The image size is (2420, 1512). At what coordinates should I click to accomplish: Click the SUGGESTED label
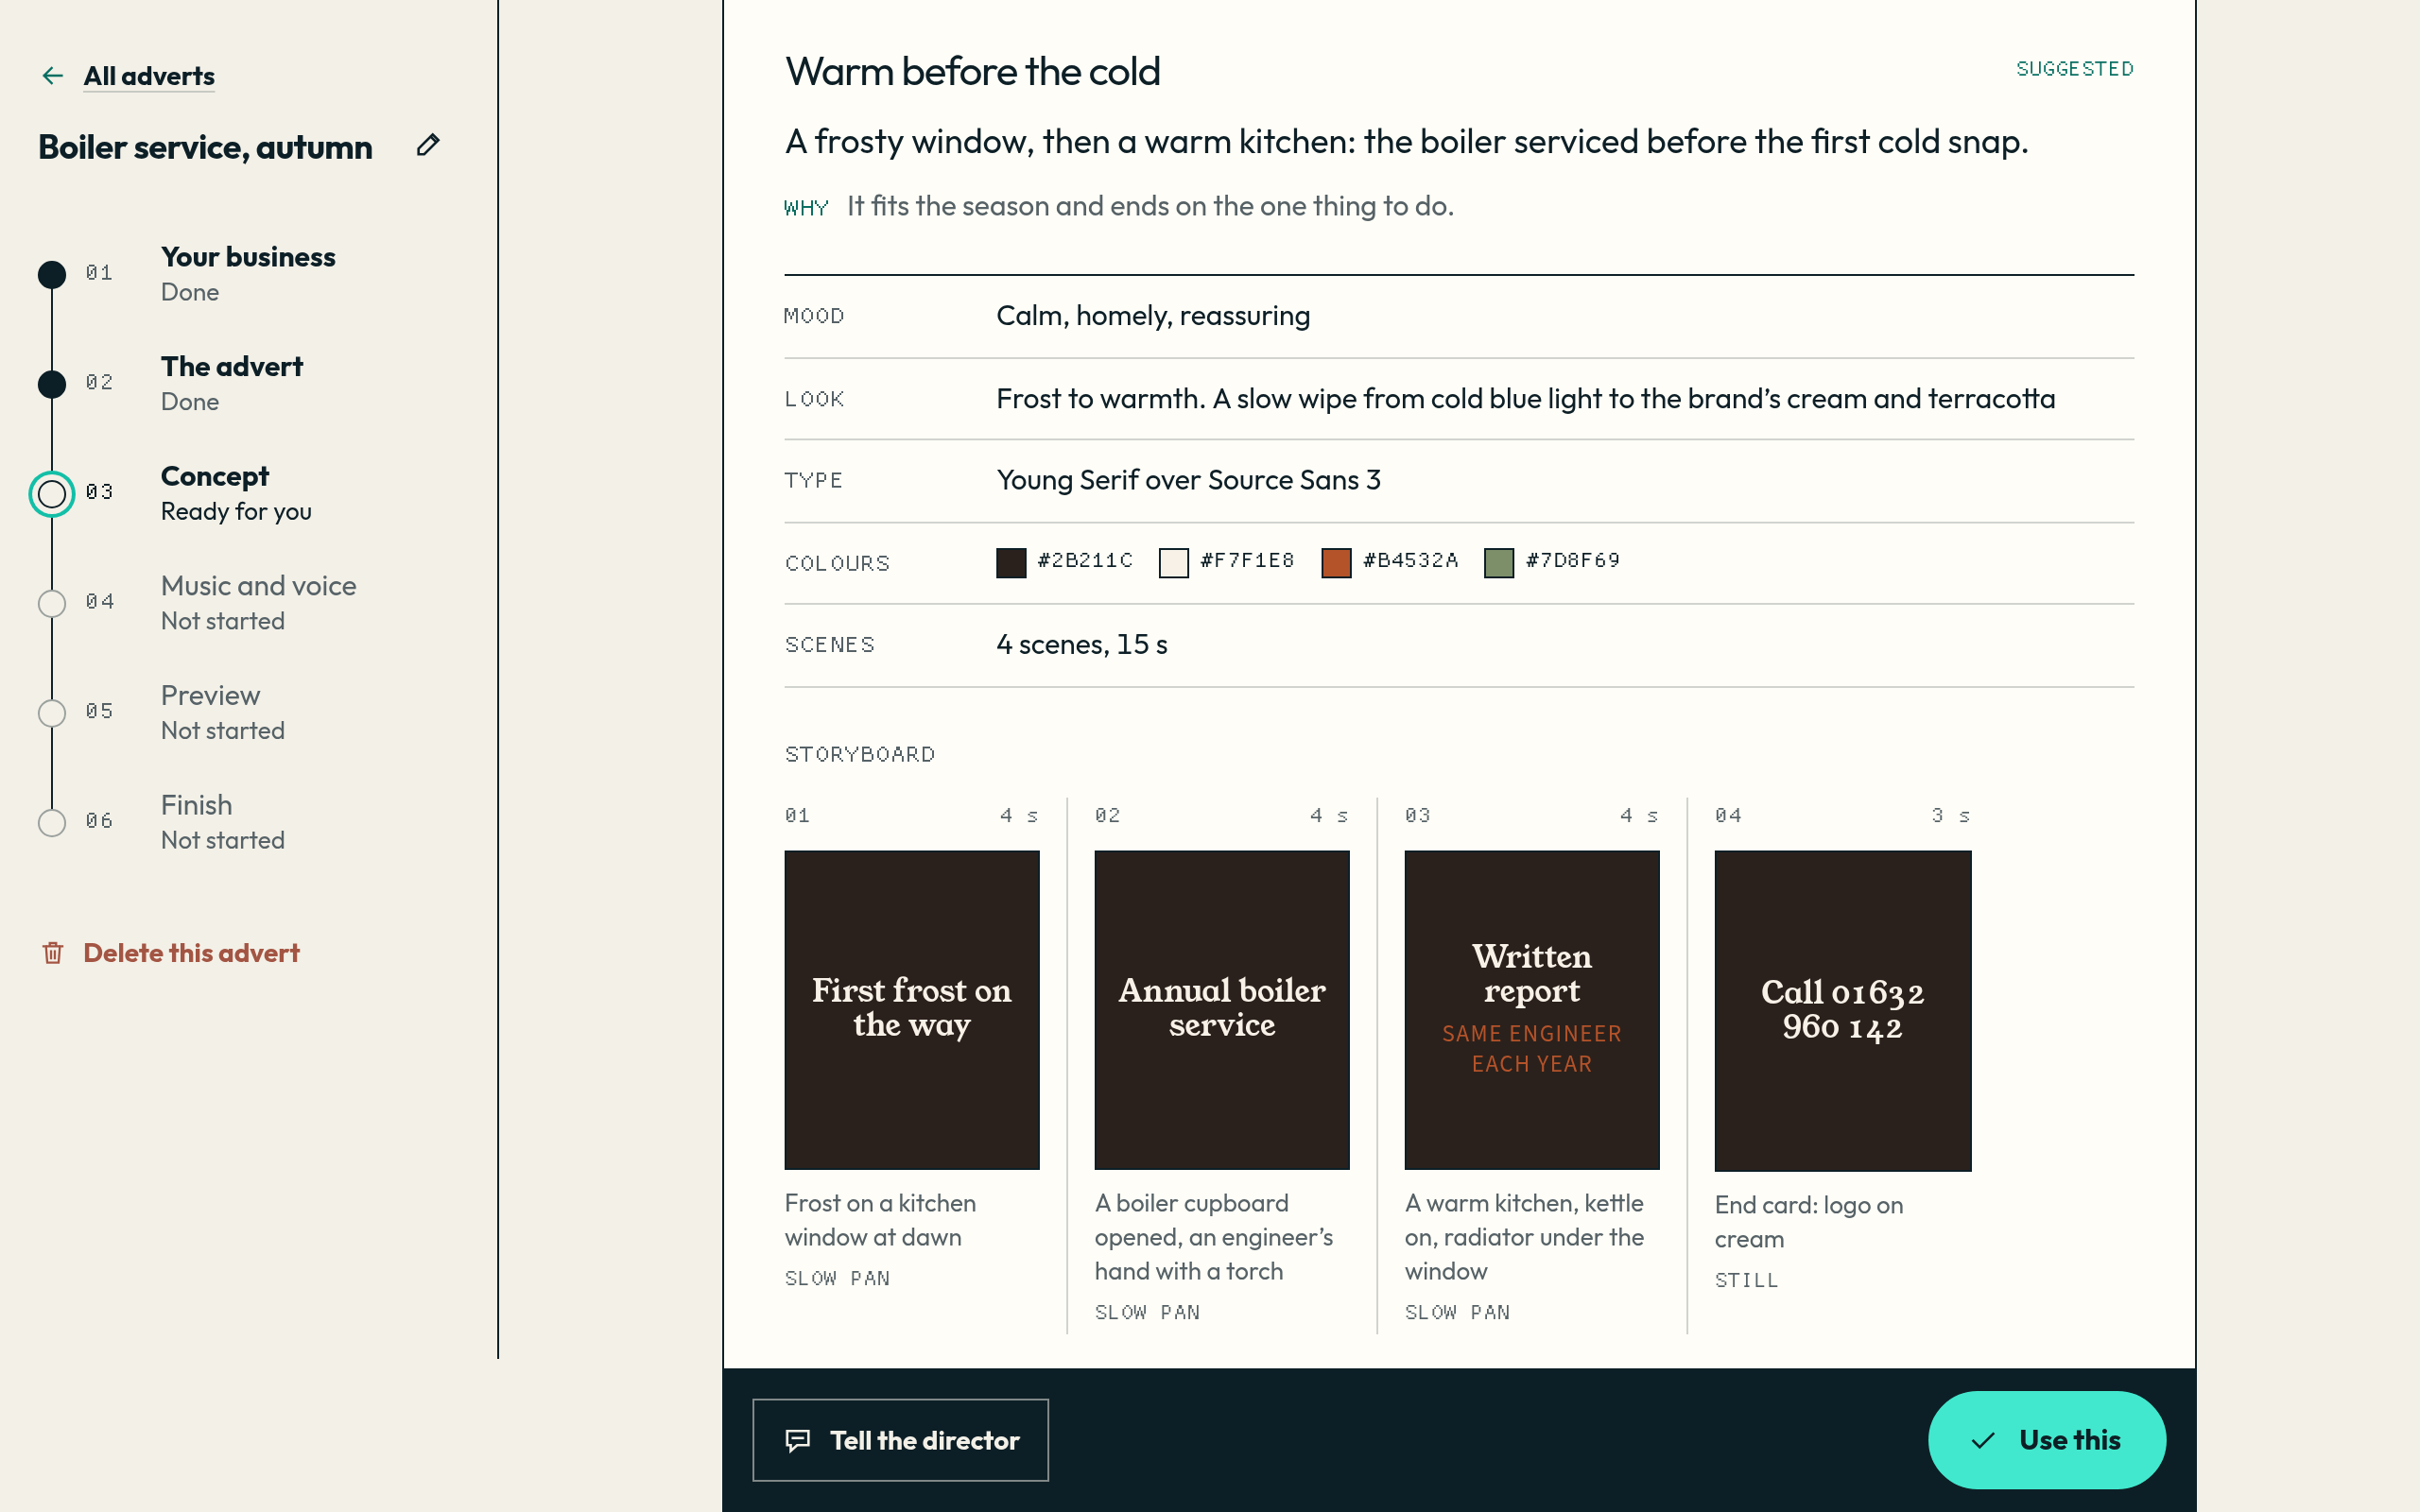pos(2074,69)
